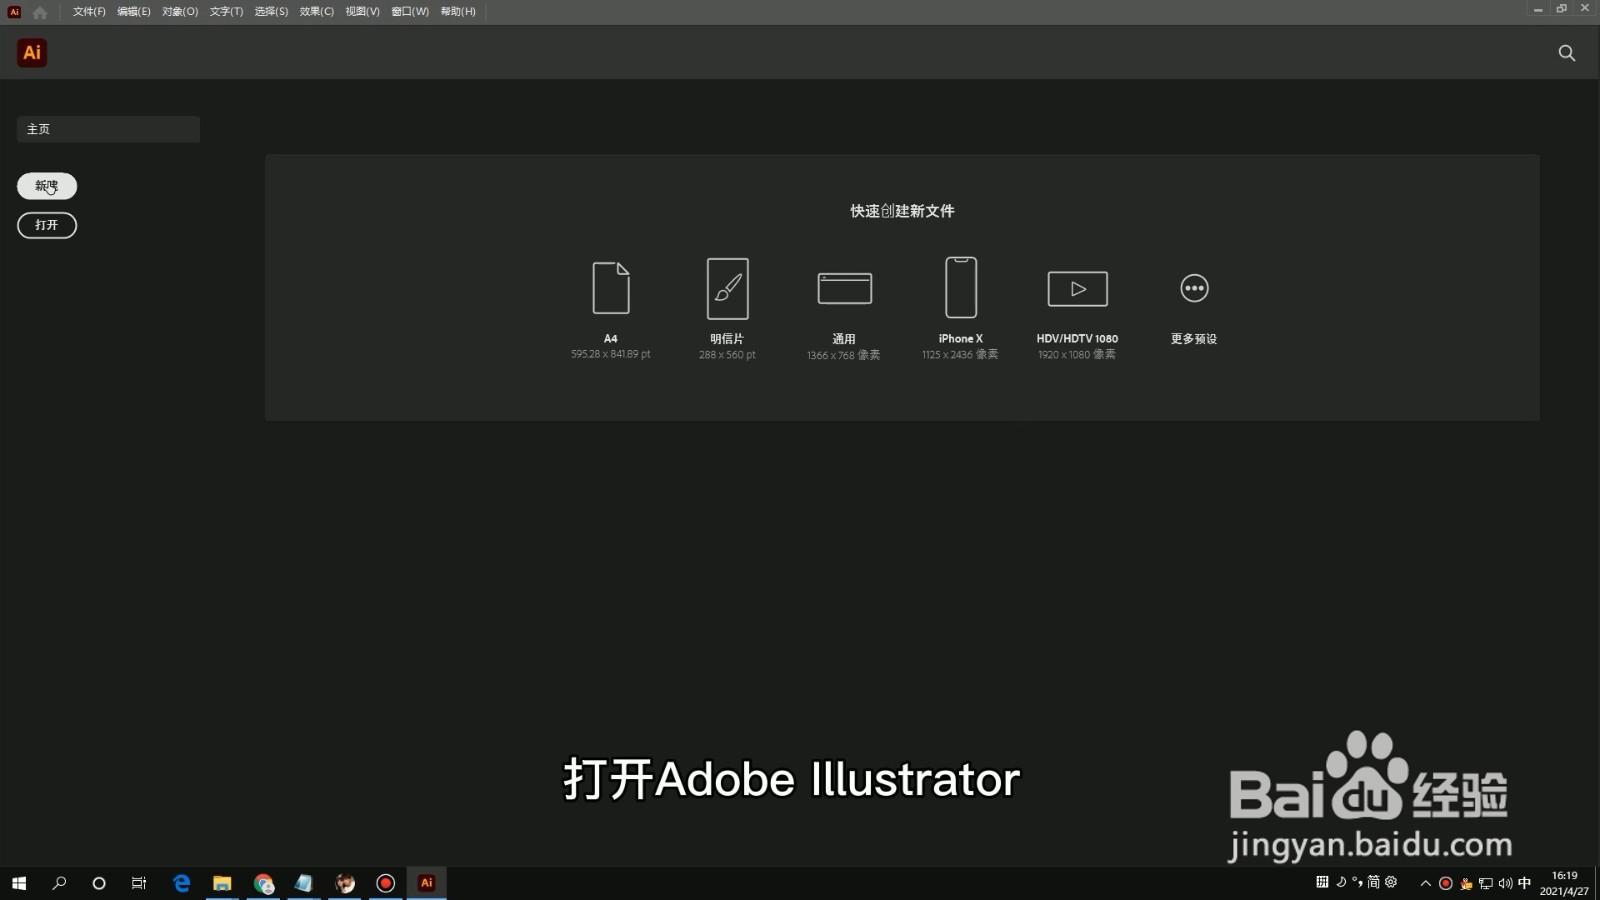Viewport: 1600px width, 900px height.
Task: Launch Microsoft Edge from taskbar
Action: [181, 883]
